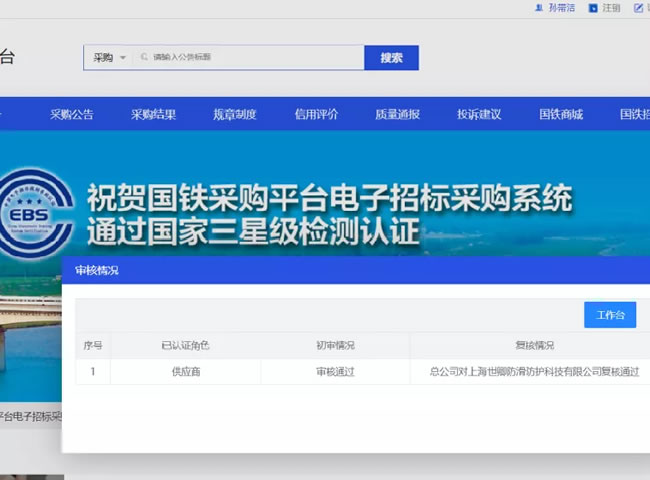Click the edit pencil icon in top bar

pyautogui.click(x=638, y=8)
